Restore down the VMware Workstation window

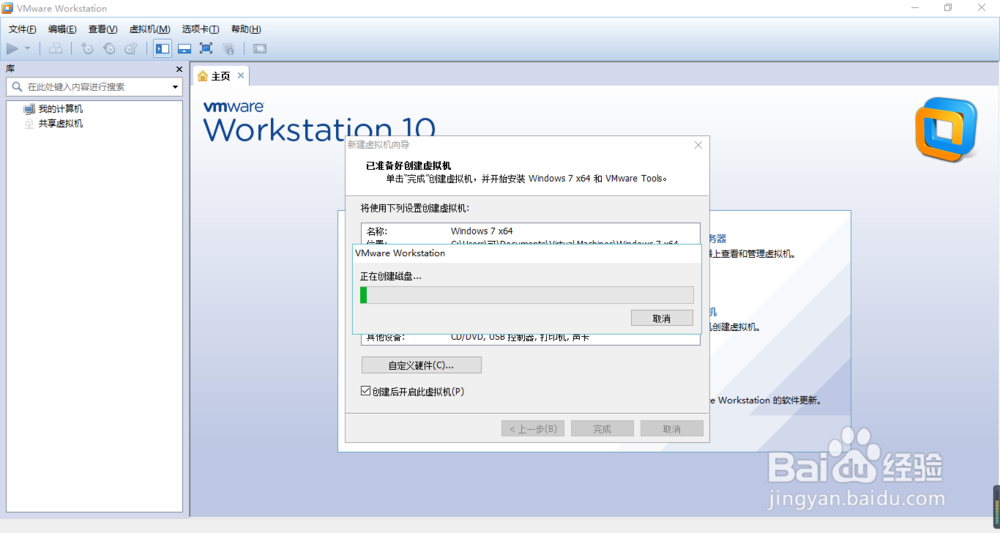pyautogui.click(x=948, y=8)
